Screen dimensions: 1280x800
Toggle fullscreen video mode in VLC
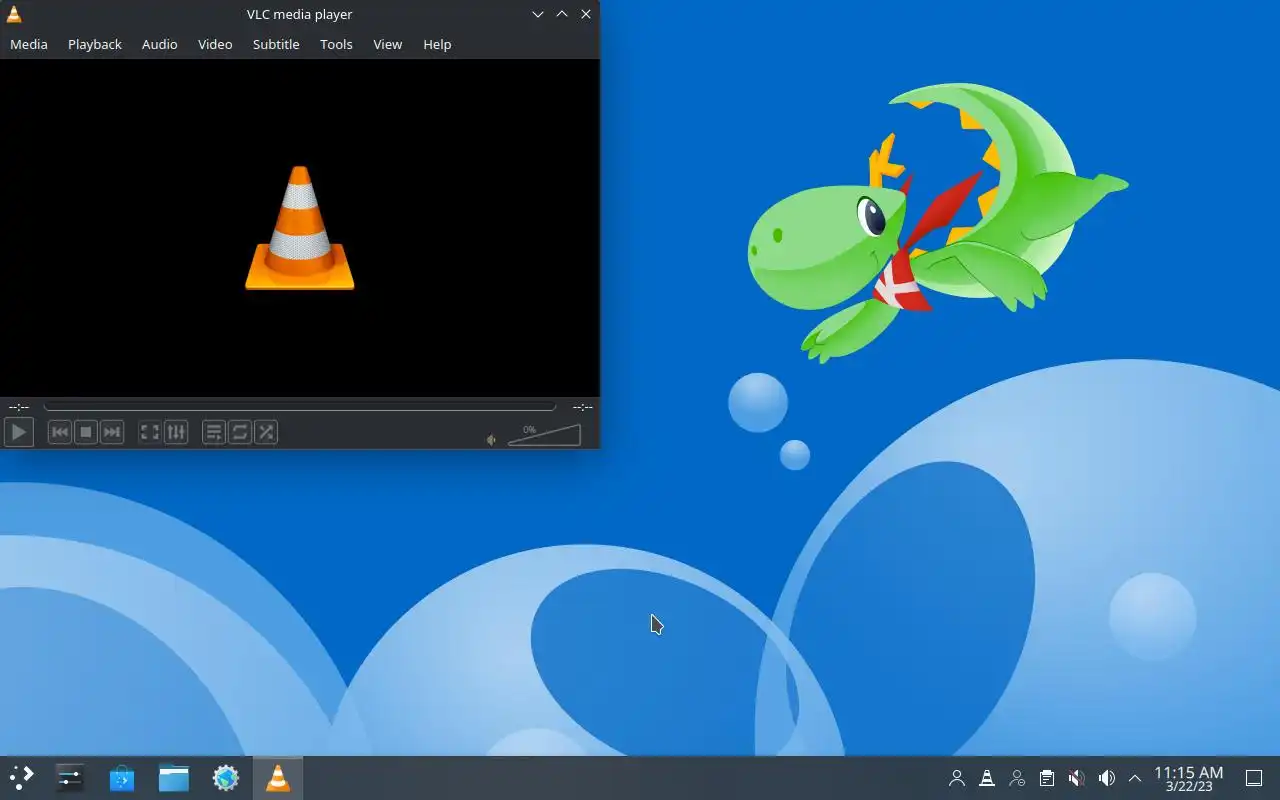(149, 432)
